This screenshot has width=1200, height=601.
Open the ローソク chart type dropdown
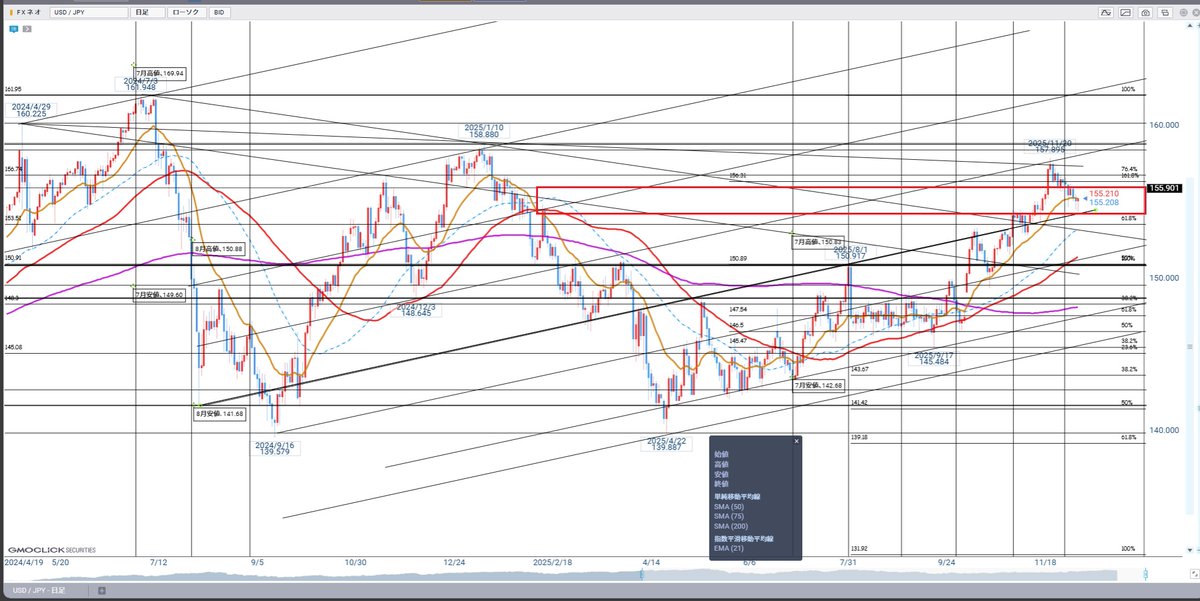pos(186,14)
